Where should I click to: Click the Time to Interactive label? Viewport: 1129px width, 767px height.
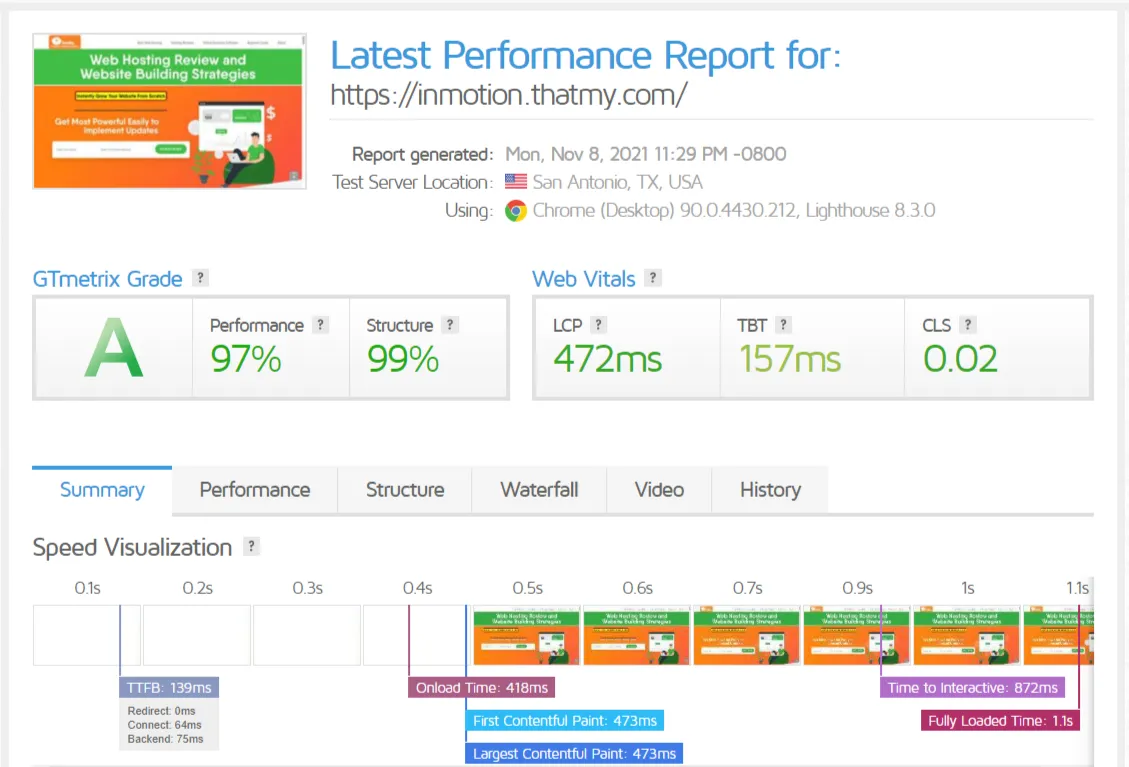971,687
